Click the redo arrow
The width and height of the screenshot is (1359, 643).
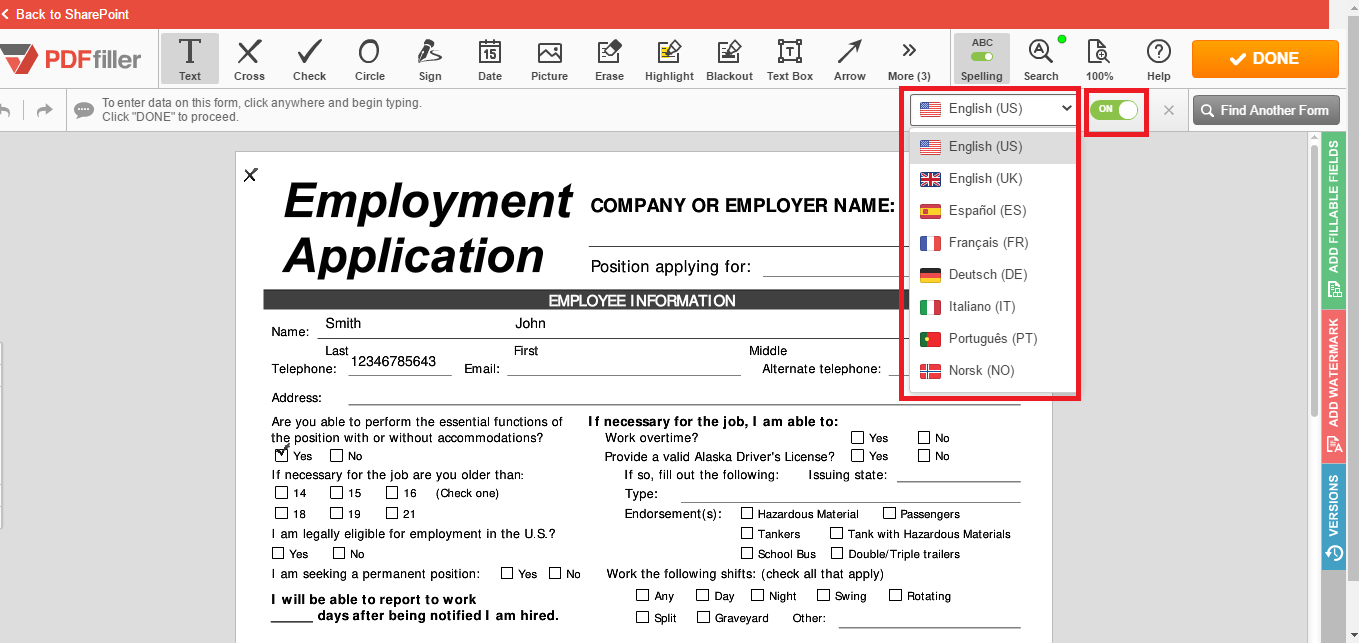point(44,110)
